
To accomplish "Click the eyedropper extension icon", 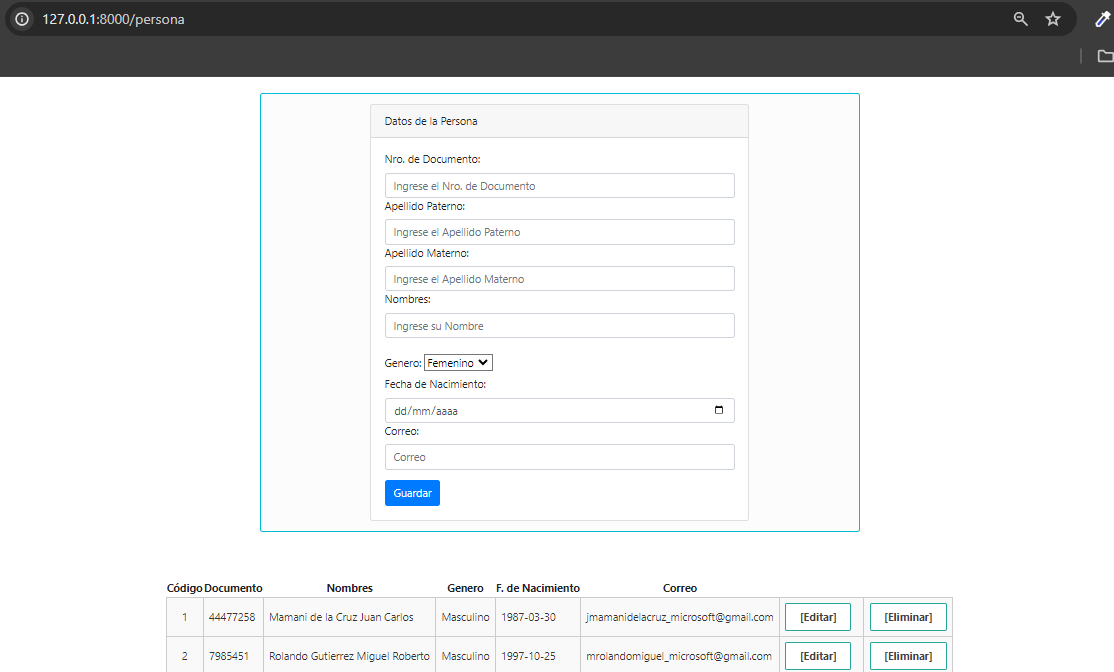I will 1102,19.
